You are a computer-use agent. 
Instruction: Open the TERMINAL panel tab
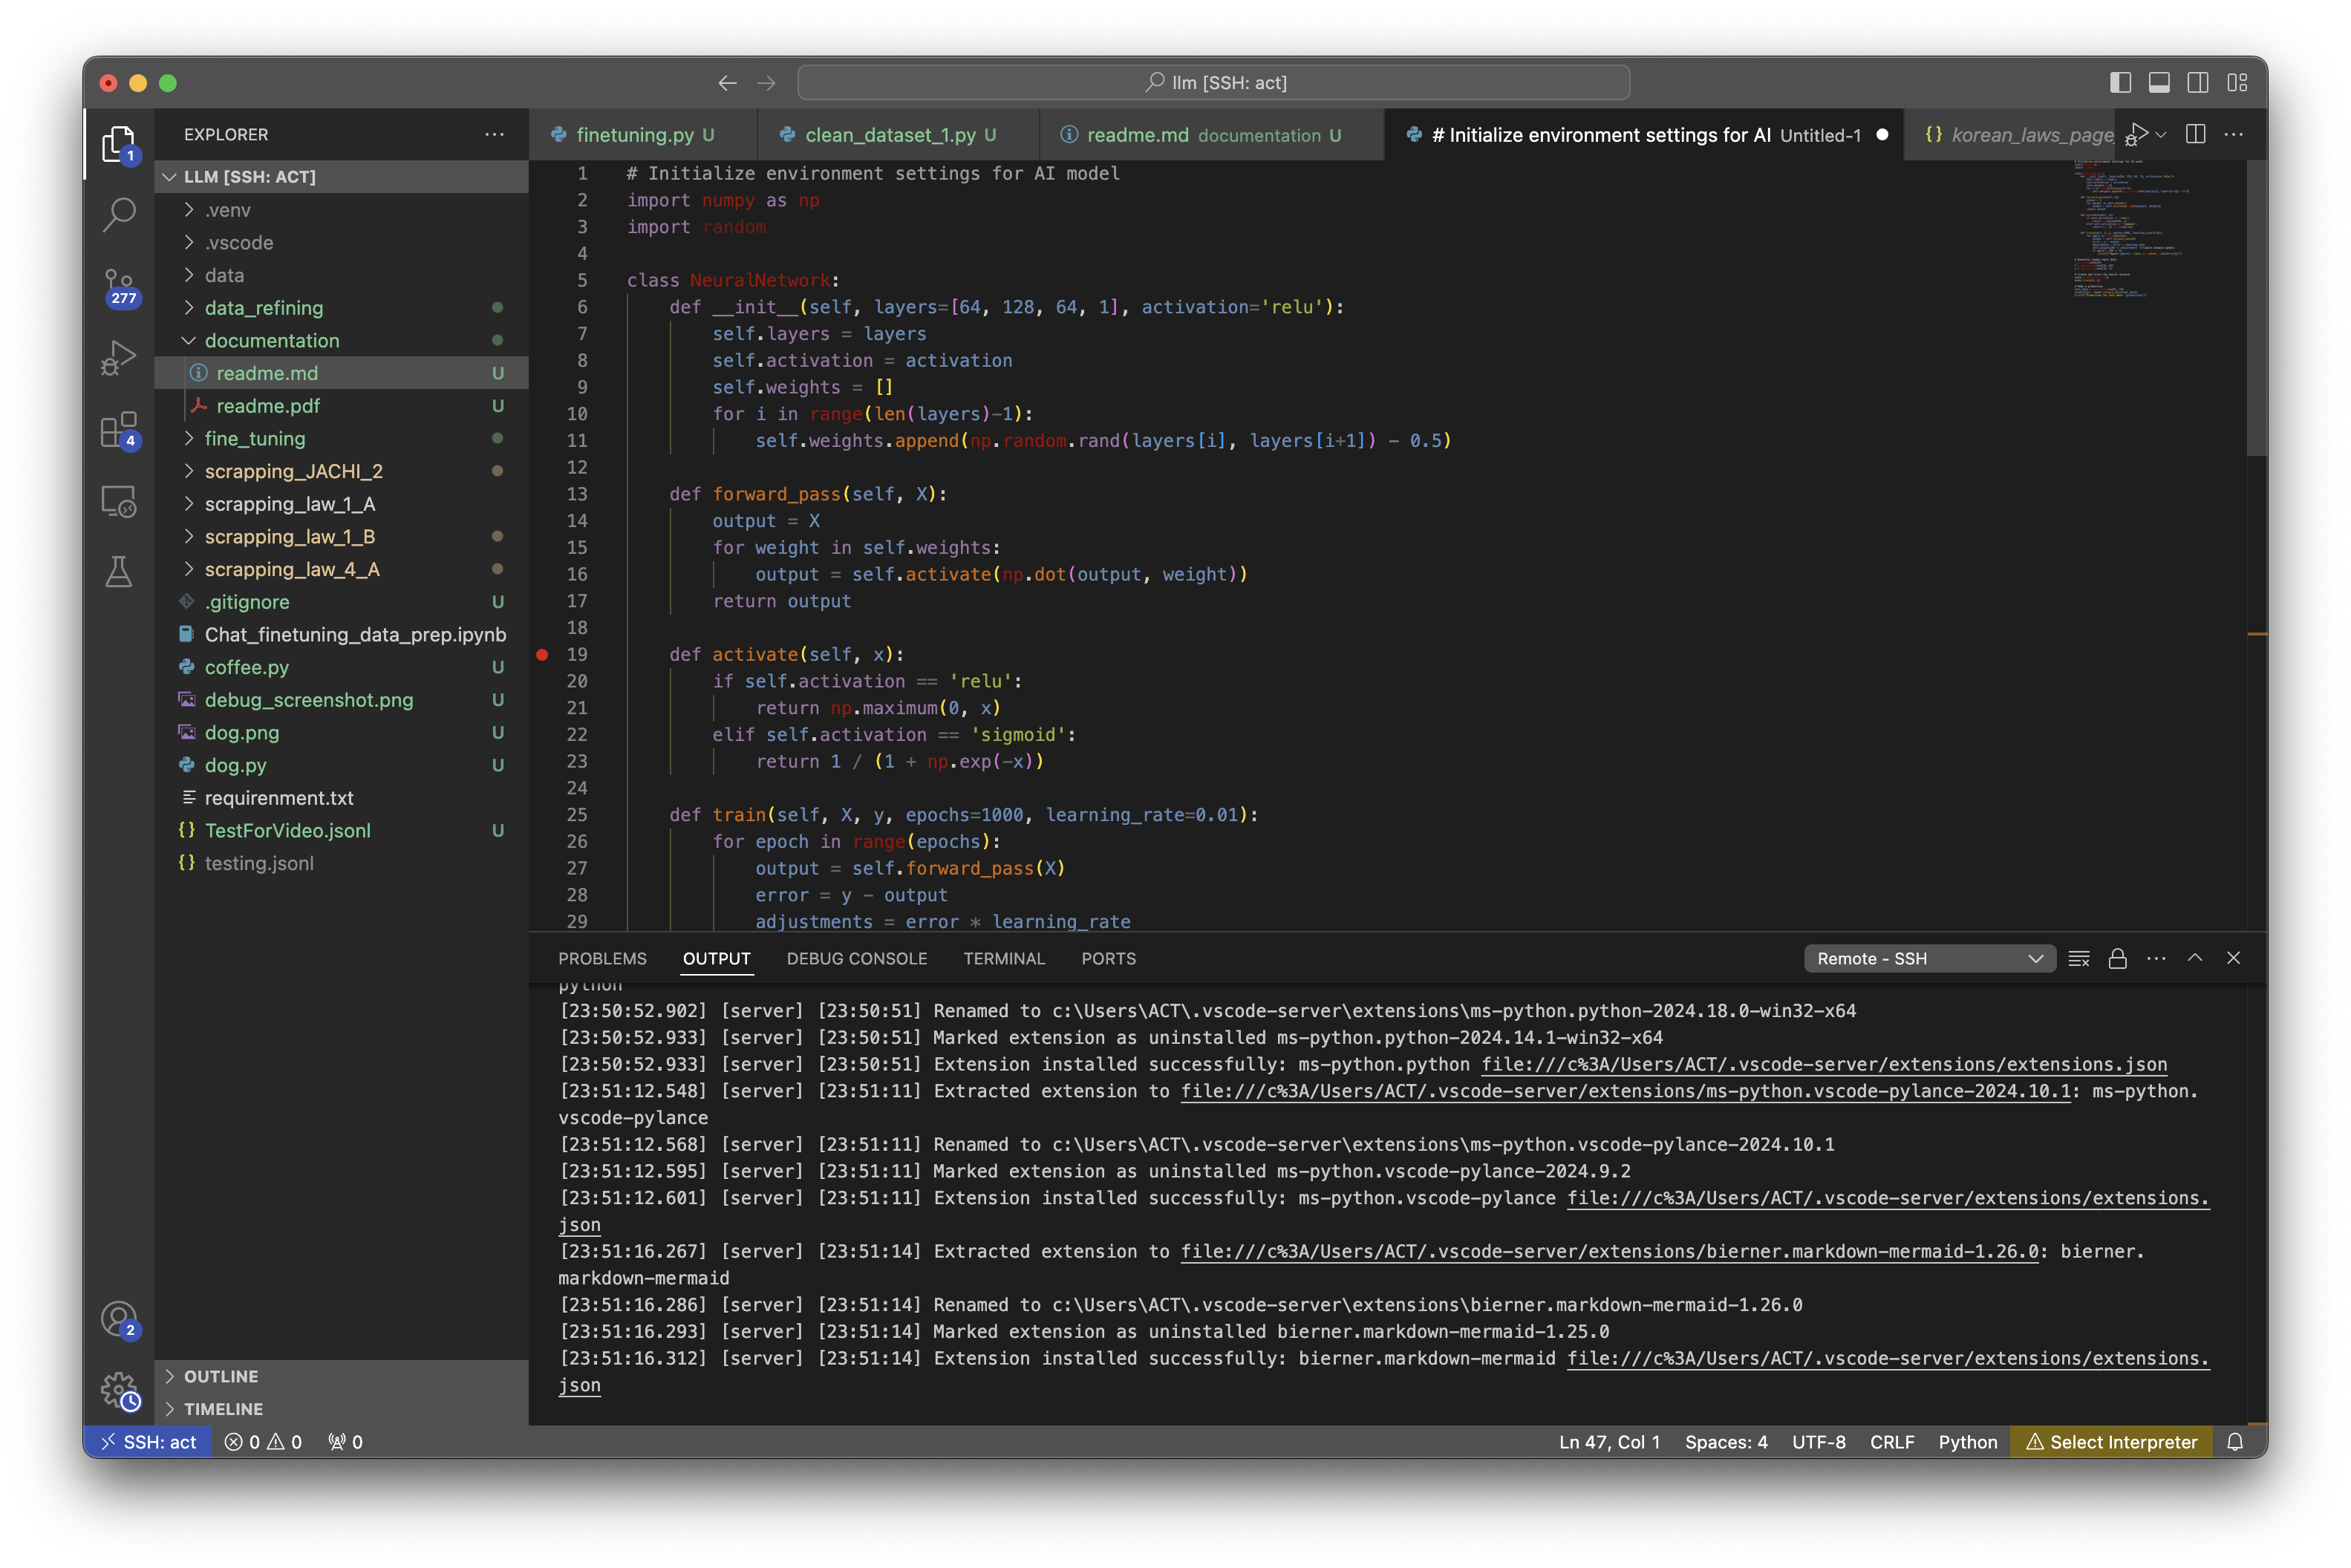(1004, 958)
